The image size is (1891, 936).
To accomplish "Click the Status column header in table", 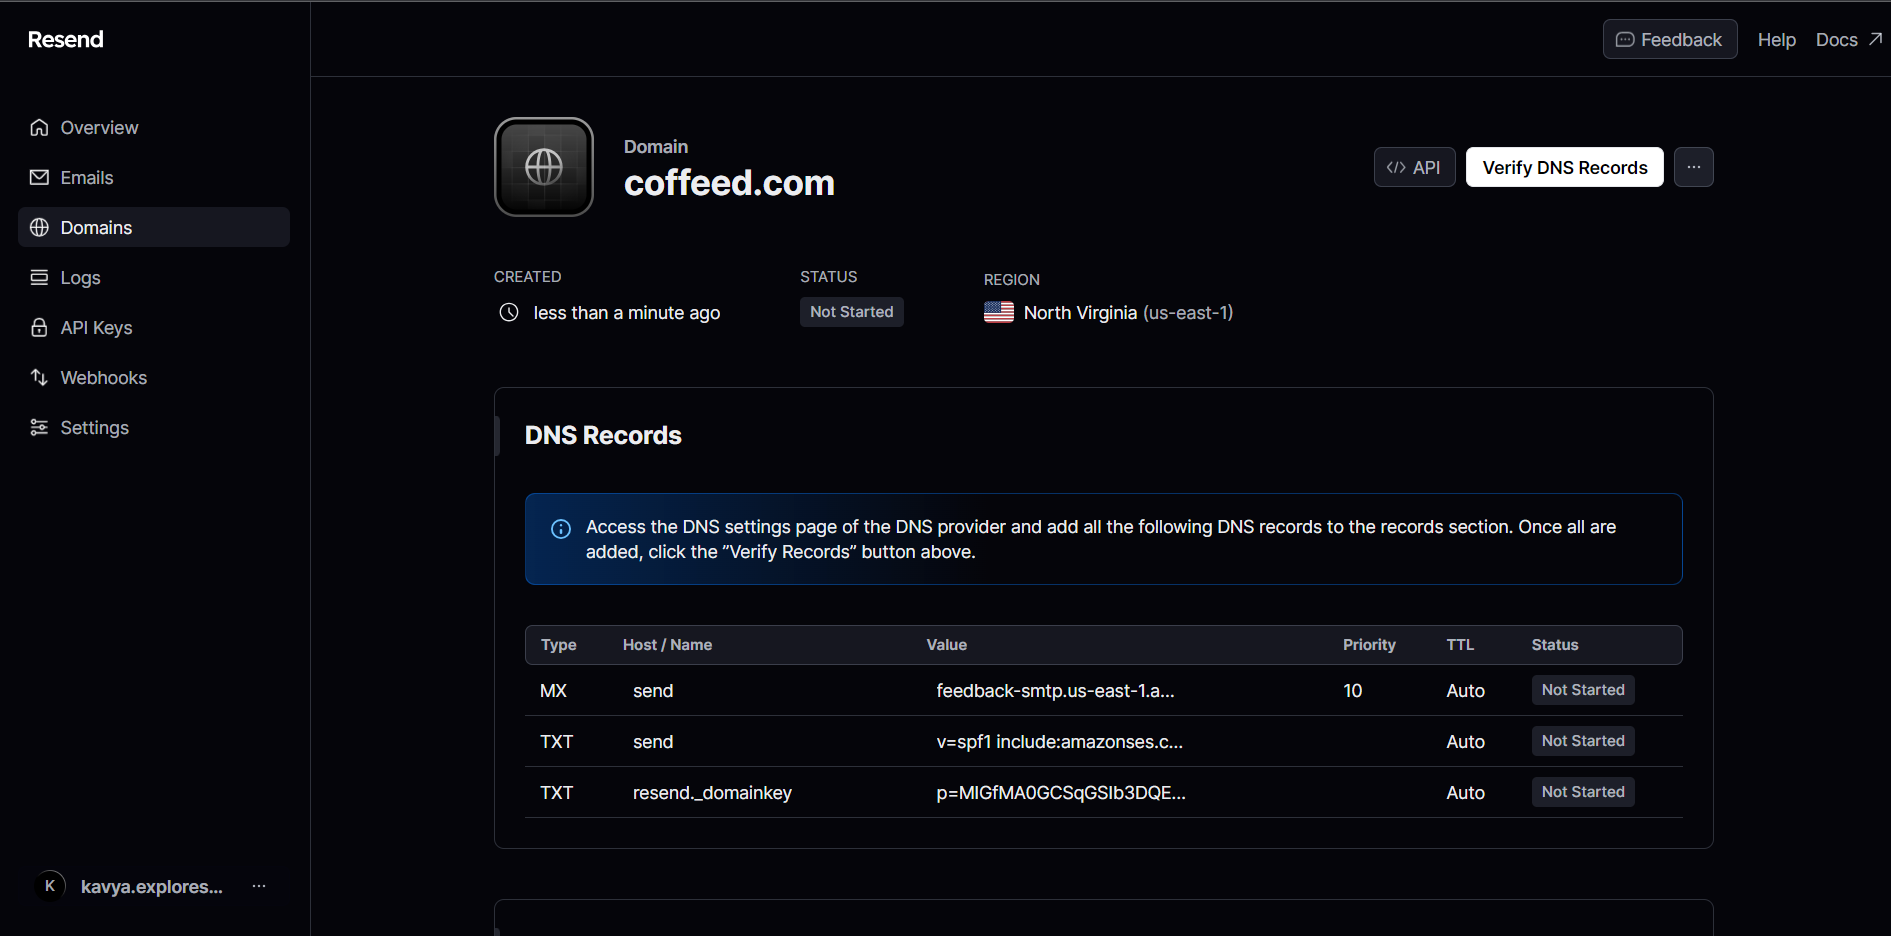I will pos(1555,645).
